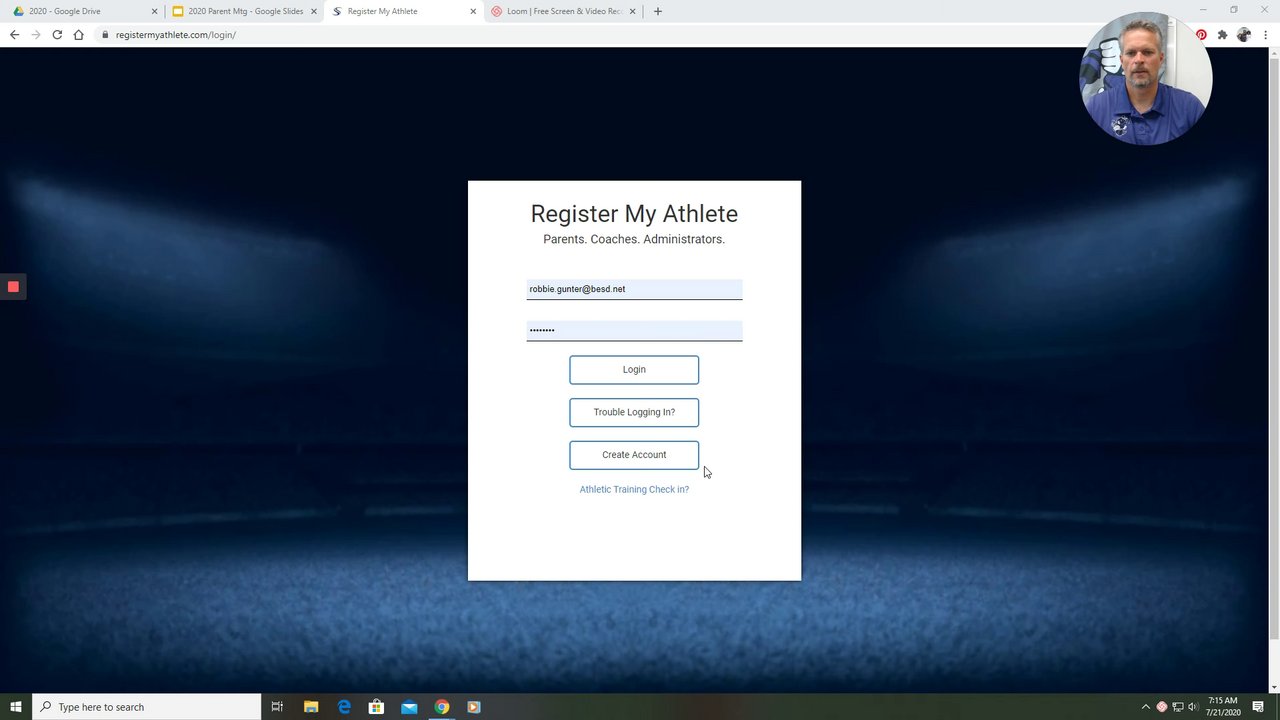Click the address bar URL
This screenshot has width=1280, height=720.
pos(176,34)
